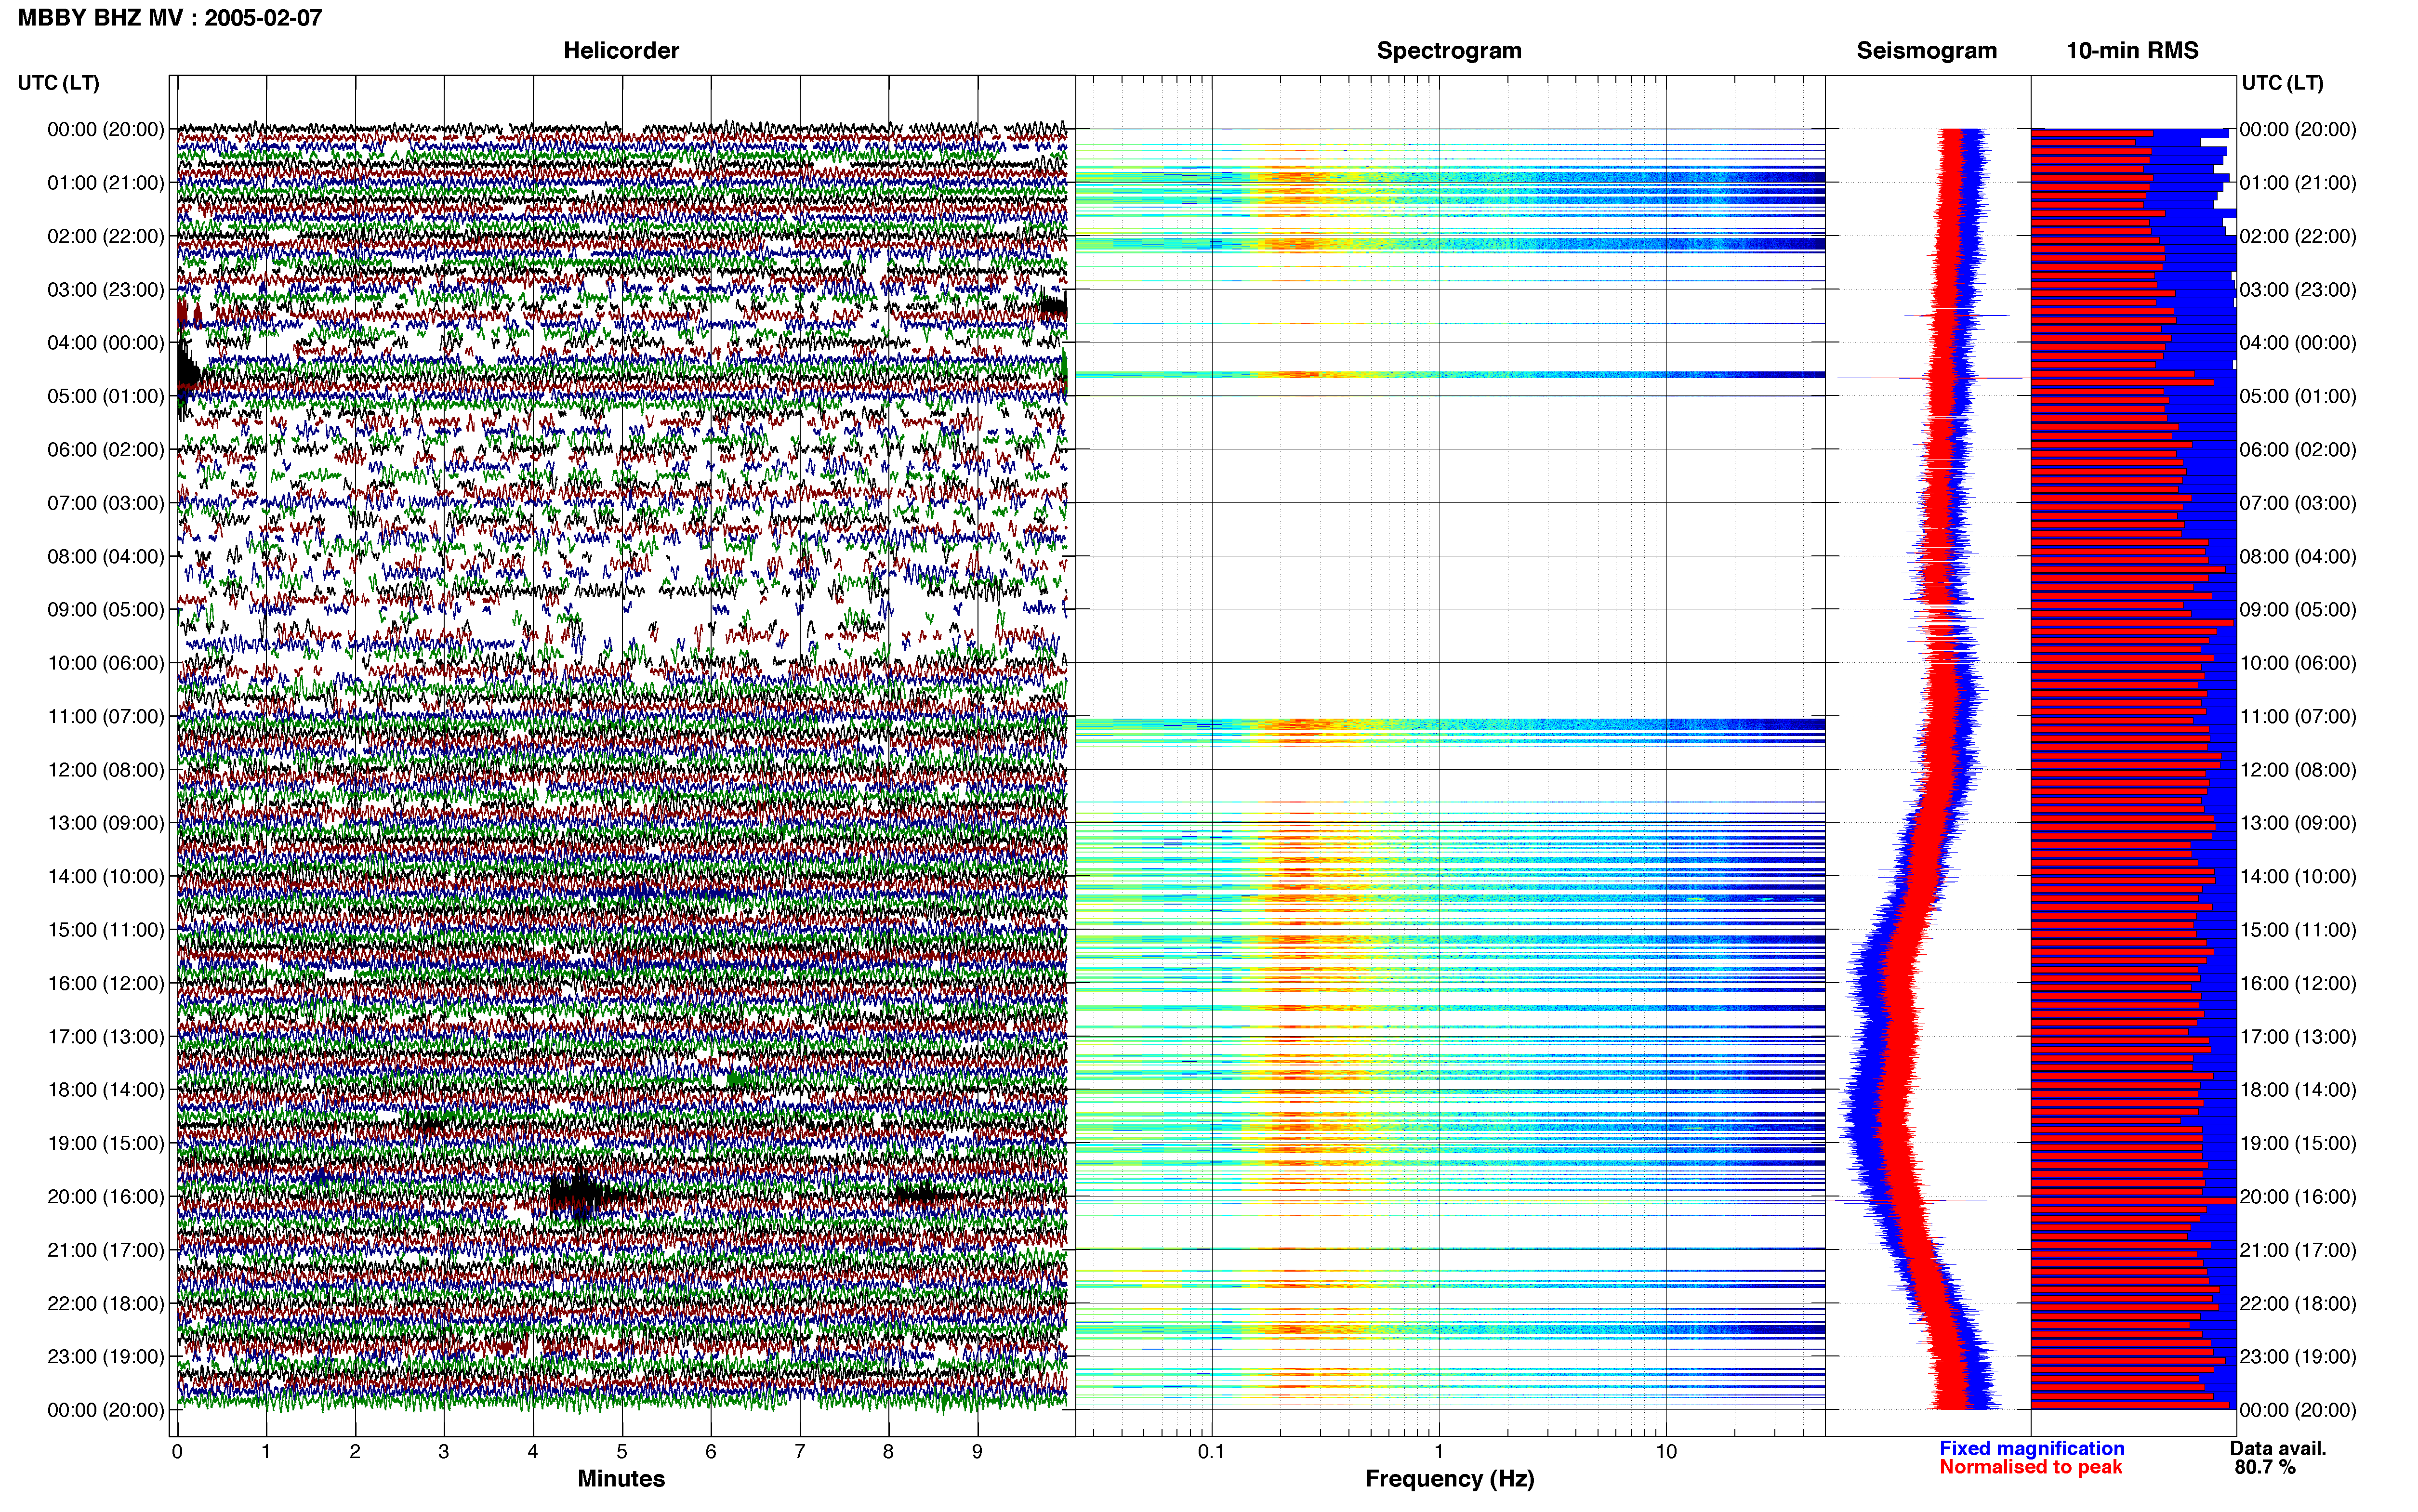The height and width of the screenshot is (1512, 2418).
Task: Click the '10' frequency tick label
Action: pos(1666,1451)
